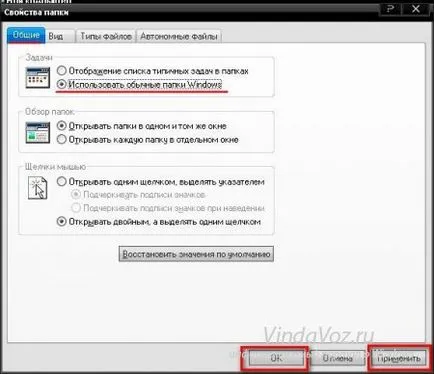Close the 'Свойства папки' dialog

point(416,9)
